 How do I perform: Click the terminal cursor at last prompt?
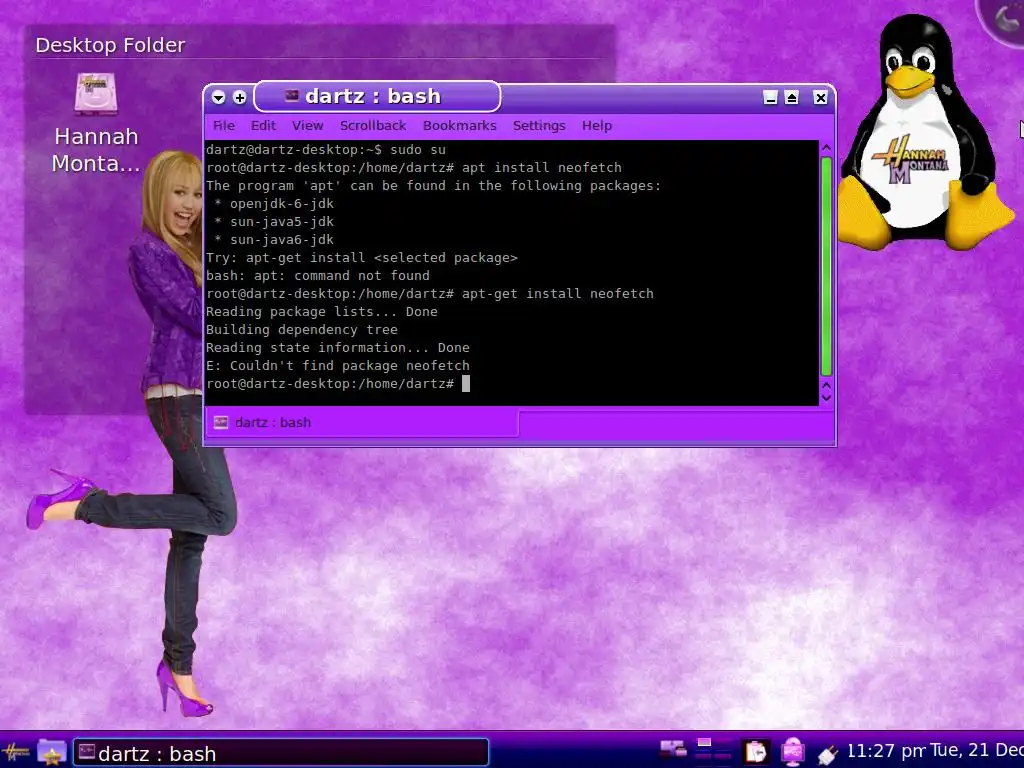pyautogui.click(x=466, y=383)
